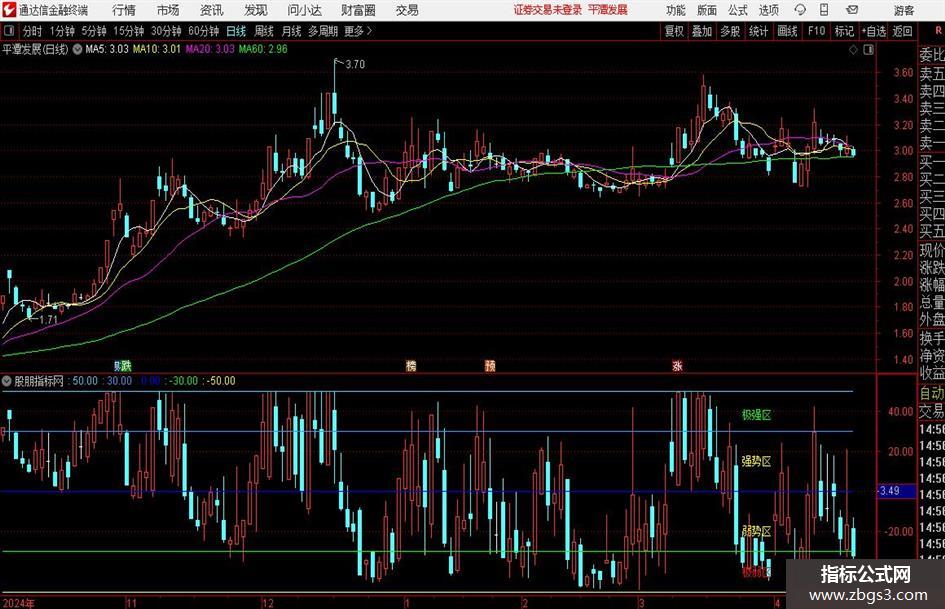Click the diamond icon above the chart
Screen dimensions: 945x609
pos(853,50)
